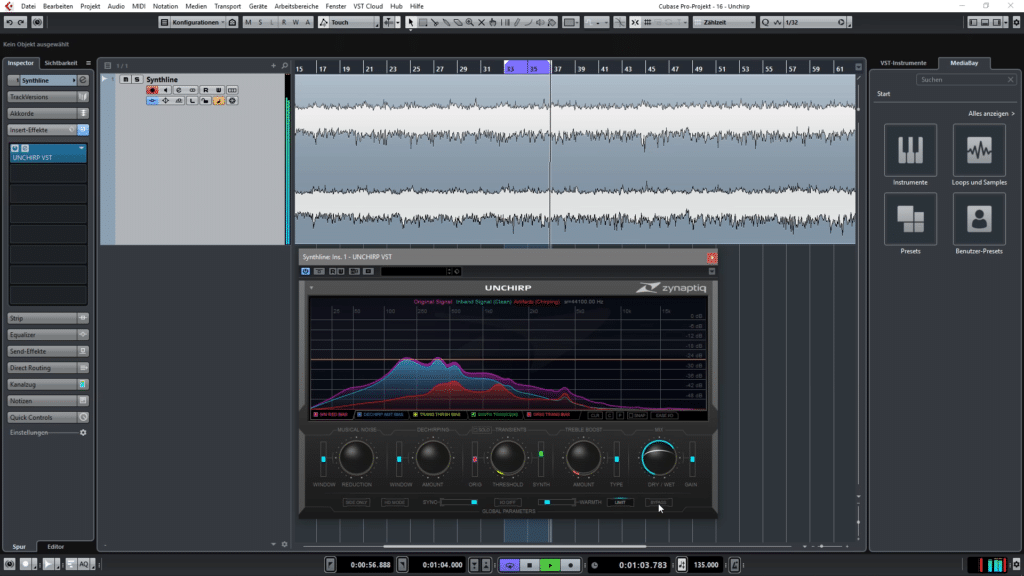
Task: Select the Mute X tool
Action: point(481,22)
